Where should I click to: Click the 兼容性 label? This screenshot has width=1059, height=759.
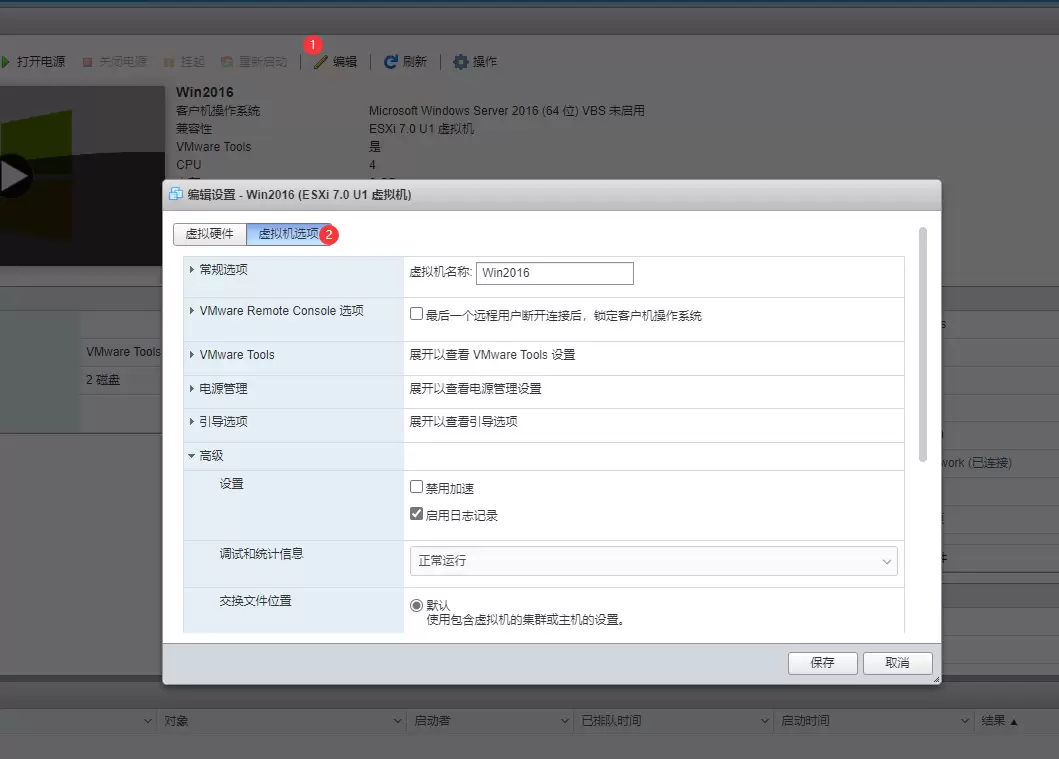194,129
